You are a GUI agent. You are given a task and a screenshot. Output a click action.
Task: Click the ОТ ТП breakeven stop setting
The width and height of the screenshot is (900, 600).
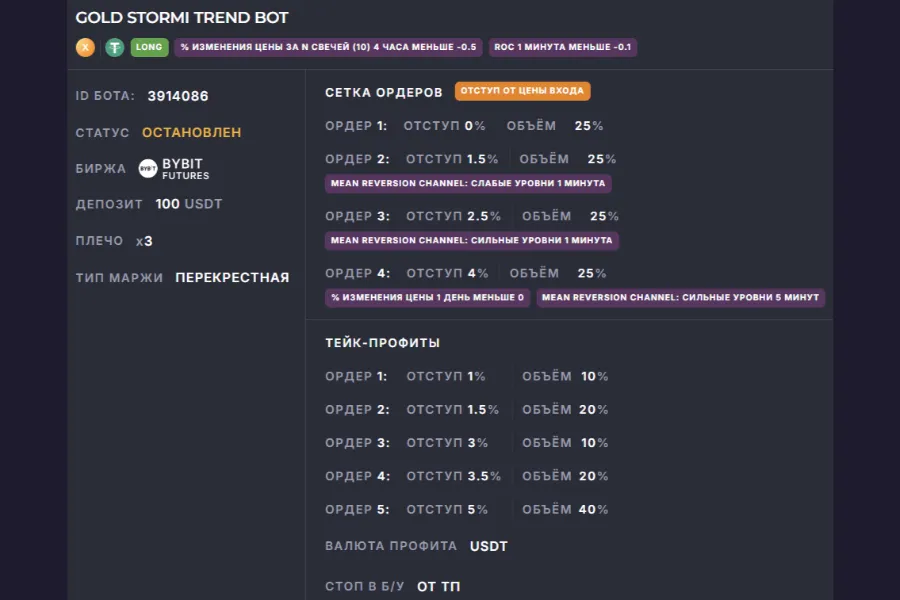tap(438, 586)
